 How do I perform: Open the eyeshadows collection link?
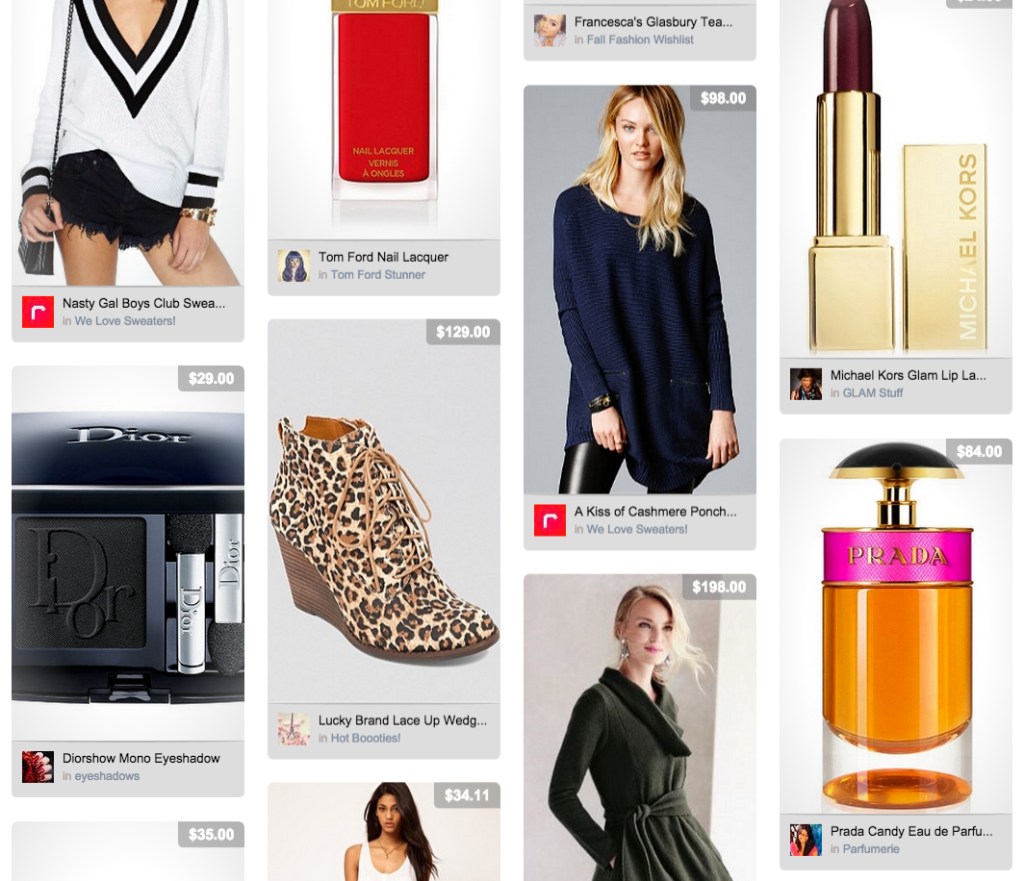point(107,776)
